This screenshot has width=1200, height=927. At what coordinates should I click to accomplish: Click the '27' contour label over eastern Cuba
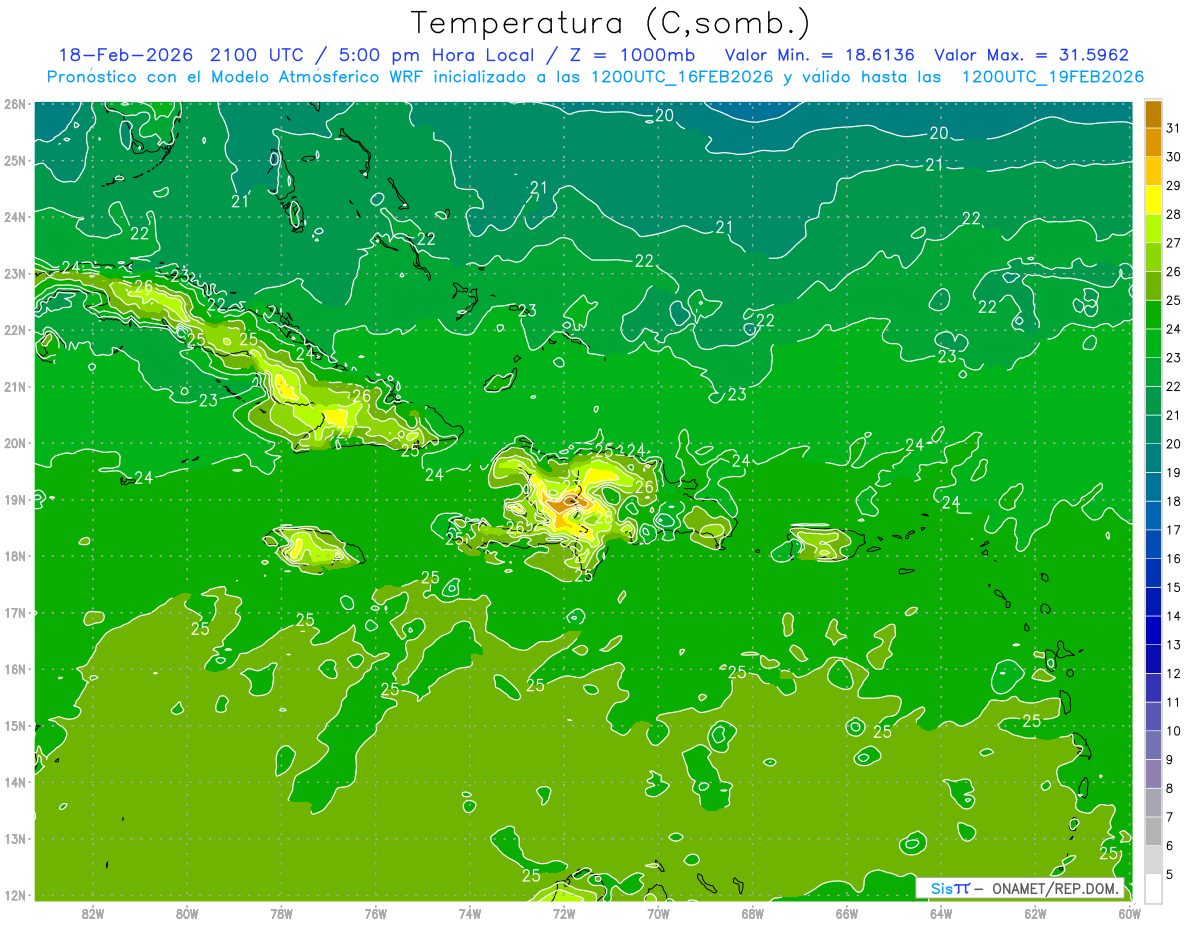344,433
